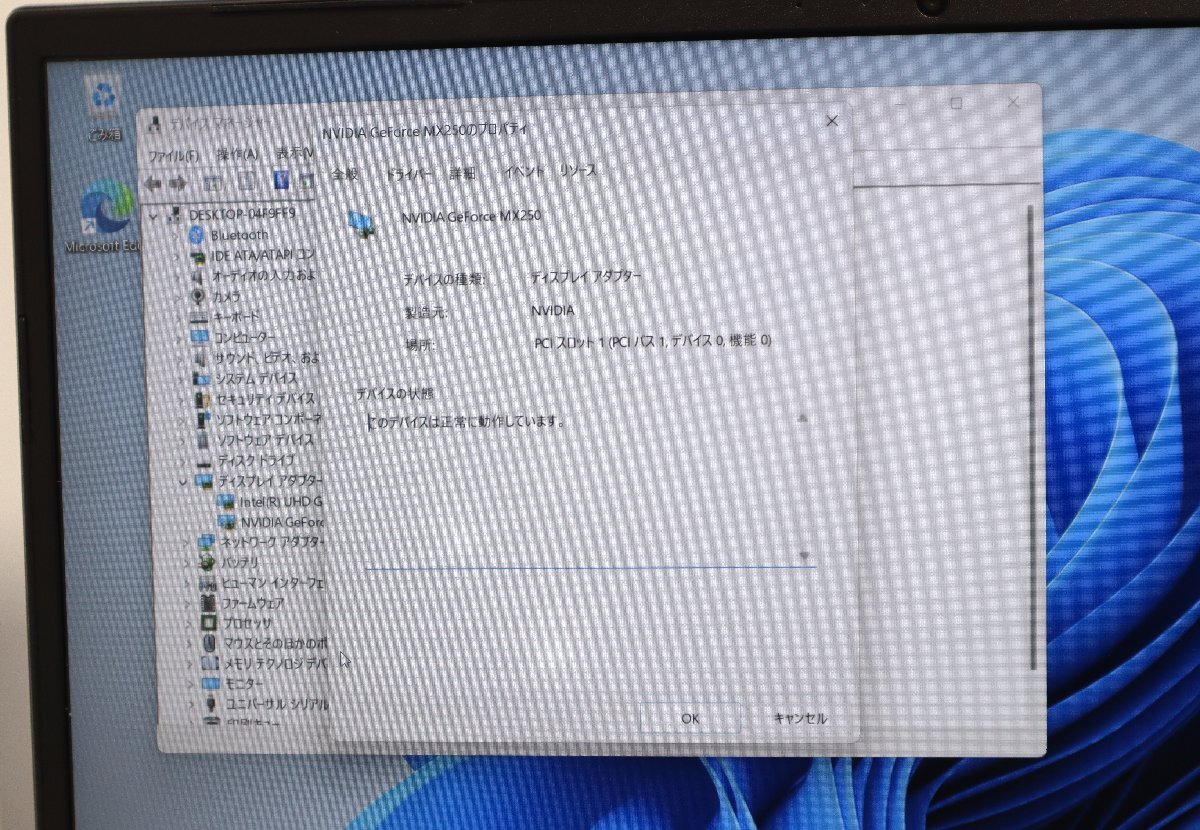
Task: Click the NVIDIA device icon in properties dialog
Action: (x=362, y=224)
